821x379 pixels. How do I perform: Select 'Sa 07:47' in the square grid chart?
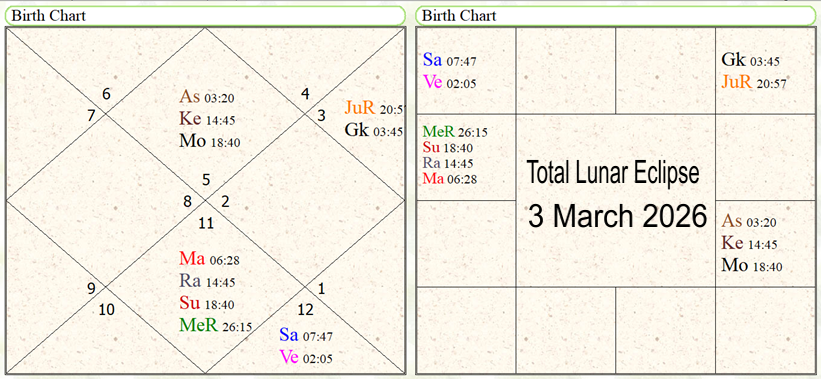(449, 60)
